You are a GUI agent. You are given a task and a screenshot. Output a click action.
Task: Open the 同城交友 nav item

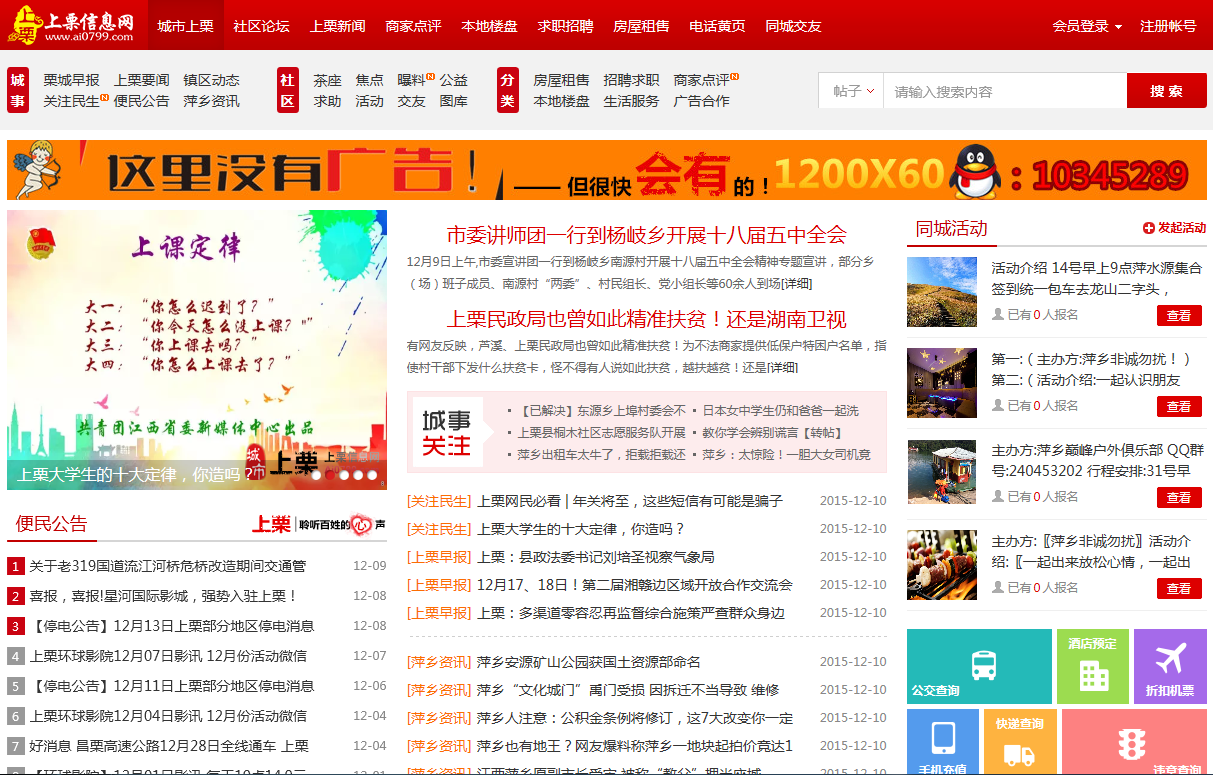point(794,26)
